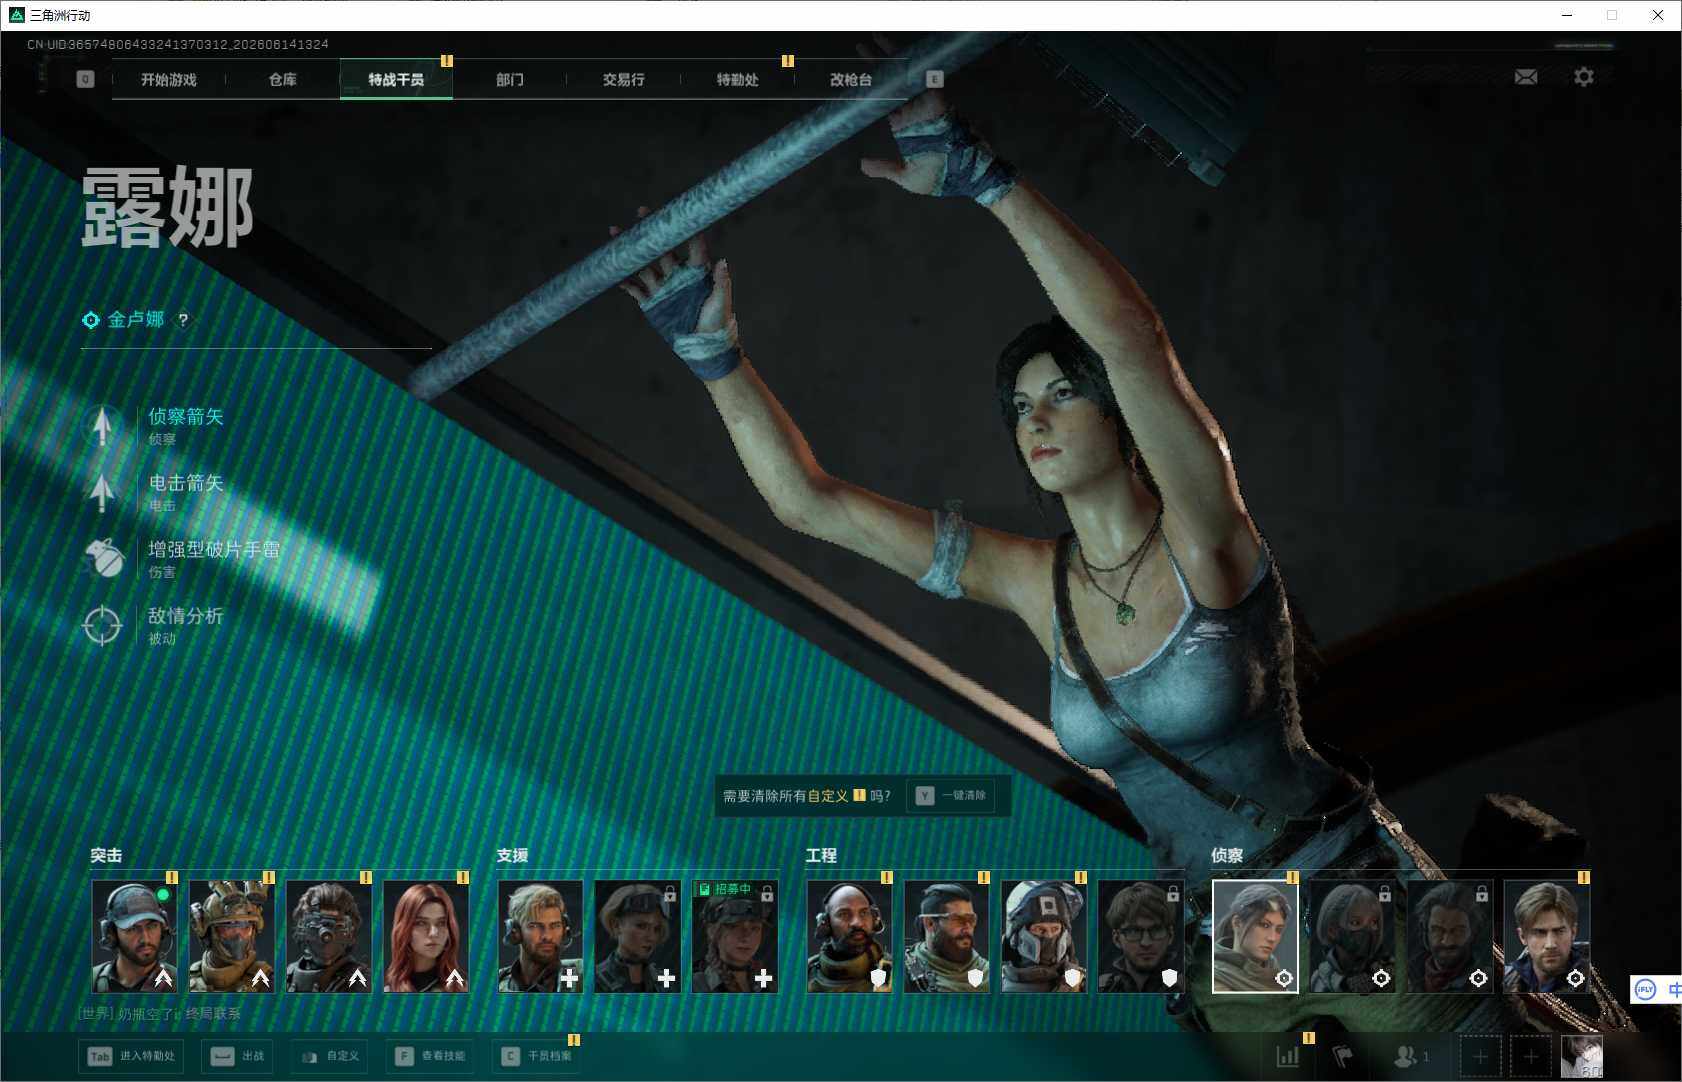Switch to the 特战干员 tab
The image size is (1682, 1082).
[x=396, y=79]
